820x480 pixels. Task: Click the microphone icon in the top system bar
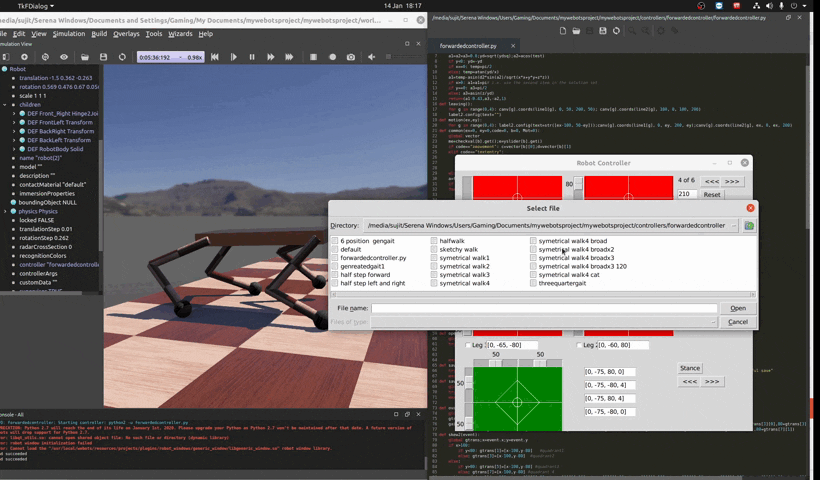[x=781, y=6]
